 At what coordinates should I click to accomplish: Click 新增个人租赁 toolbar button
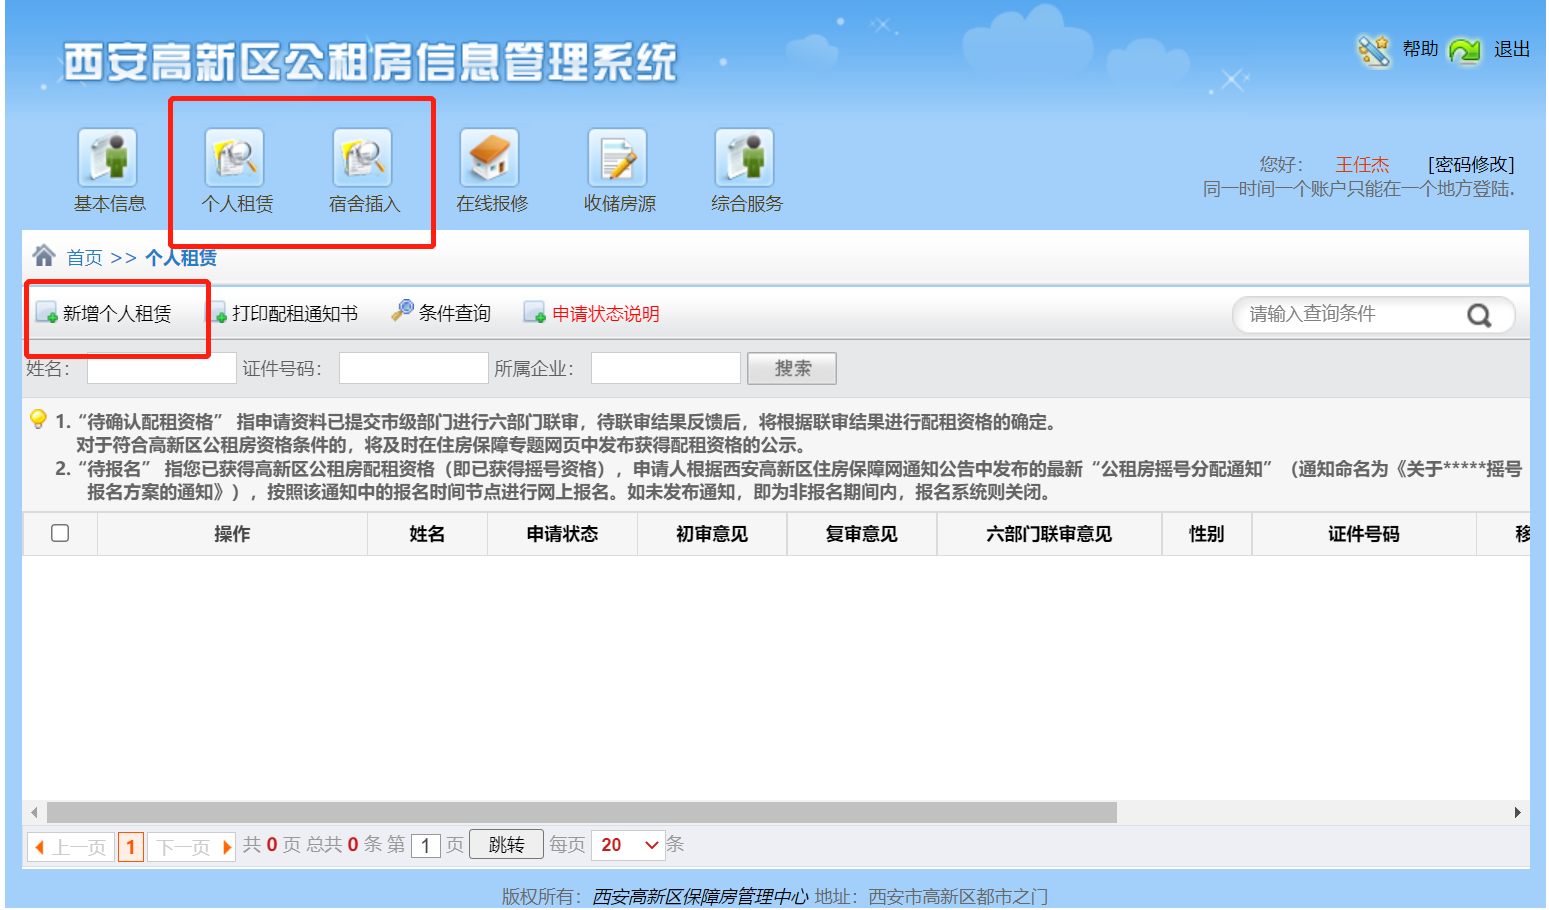click(105, 314)
